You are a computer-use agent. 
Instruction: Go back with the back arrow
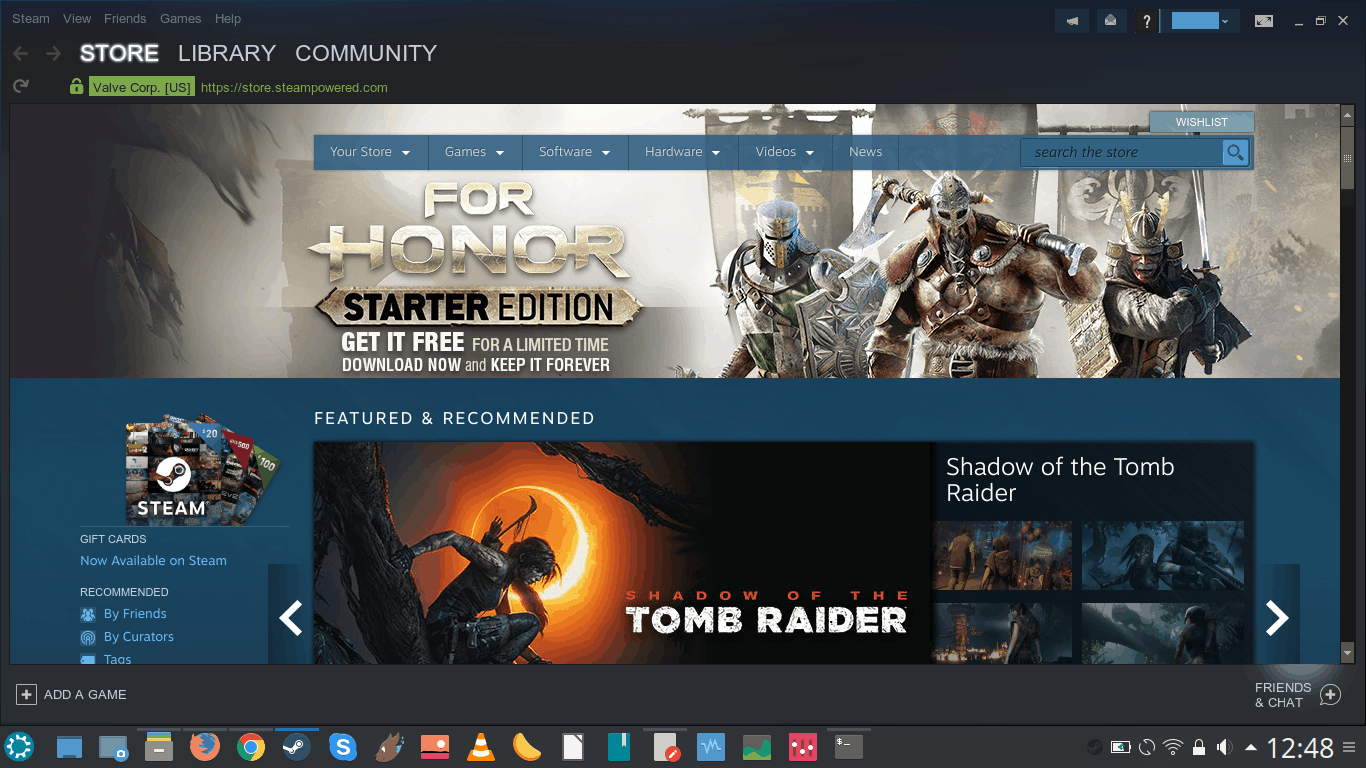[x=21, y=53]
